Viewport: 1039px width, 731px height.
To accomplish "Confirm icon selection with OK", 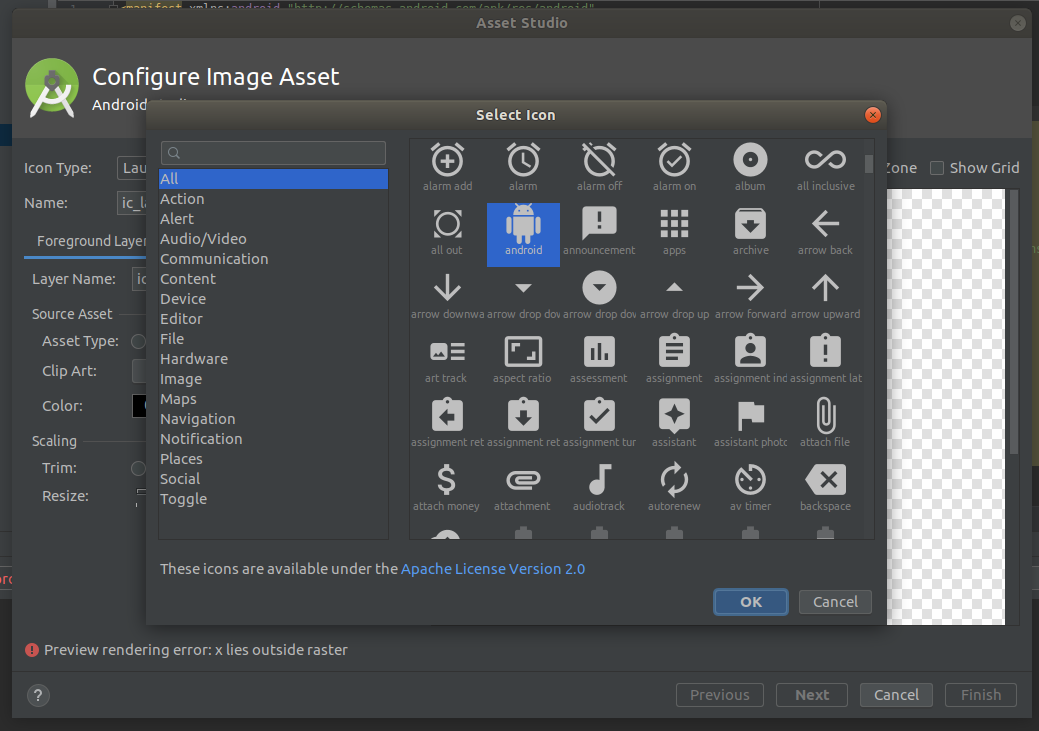I will click(750, 601).
